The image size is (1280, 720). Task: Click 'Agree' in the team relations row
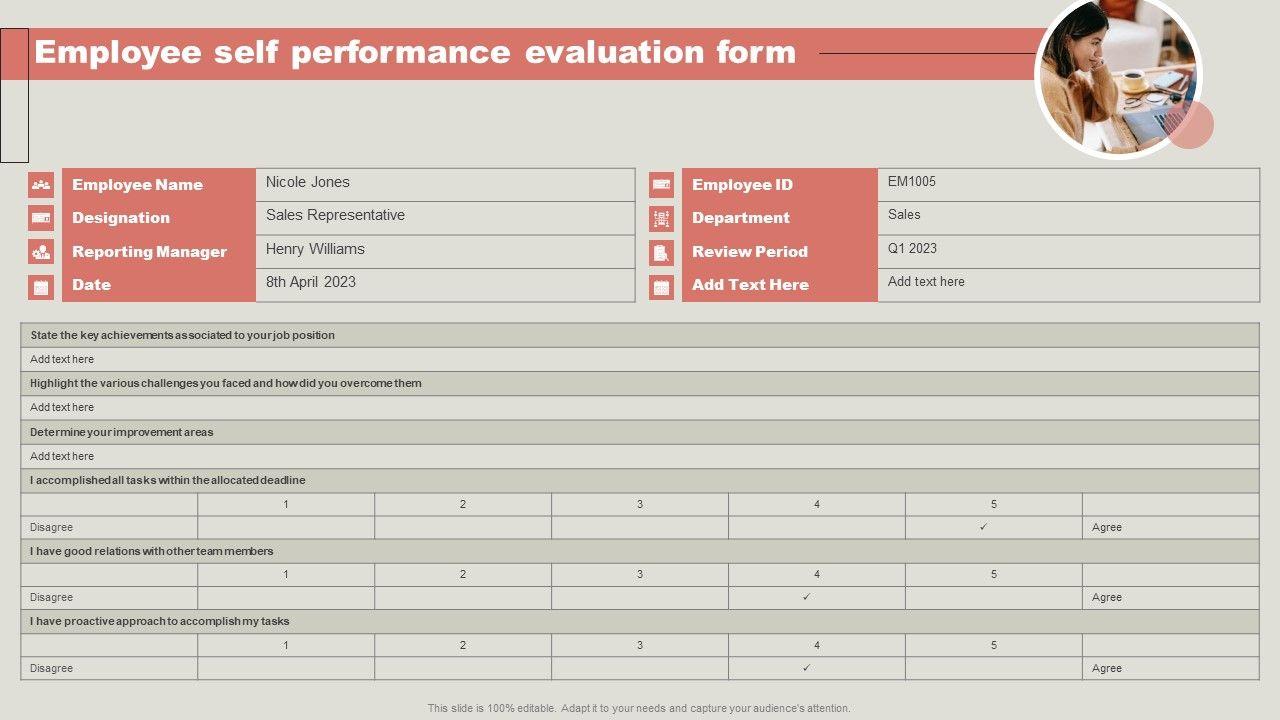point(1107,597)
